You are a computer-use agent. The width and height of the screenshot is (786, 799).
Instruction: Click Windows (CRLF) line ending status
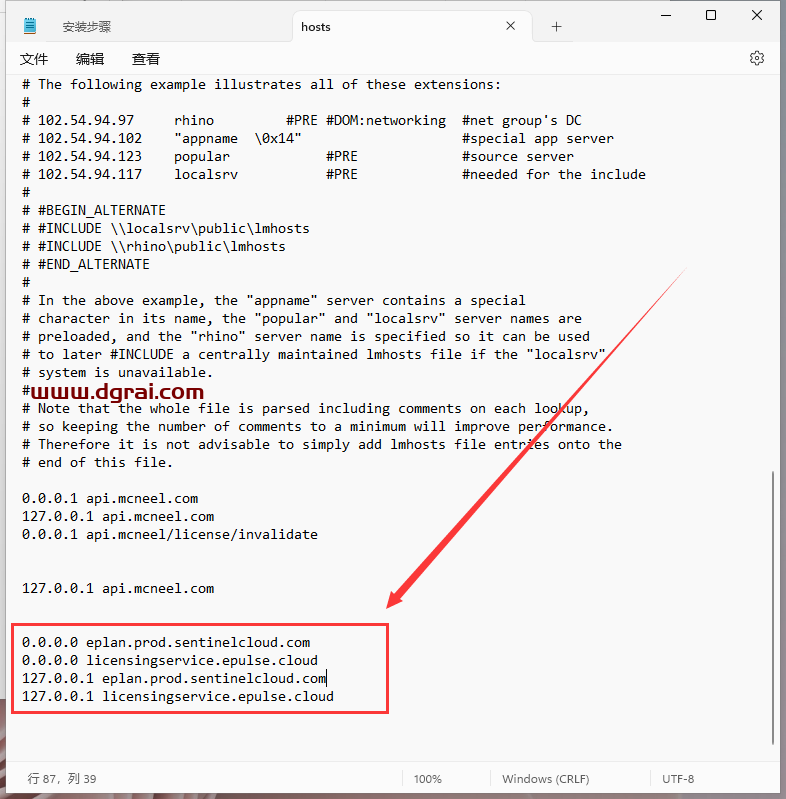(545, 779)
